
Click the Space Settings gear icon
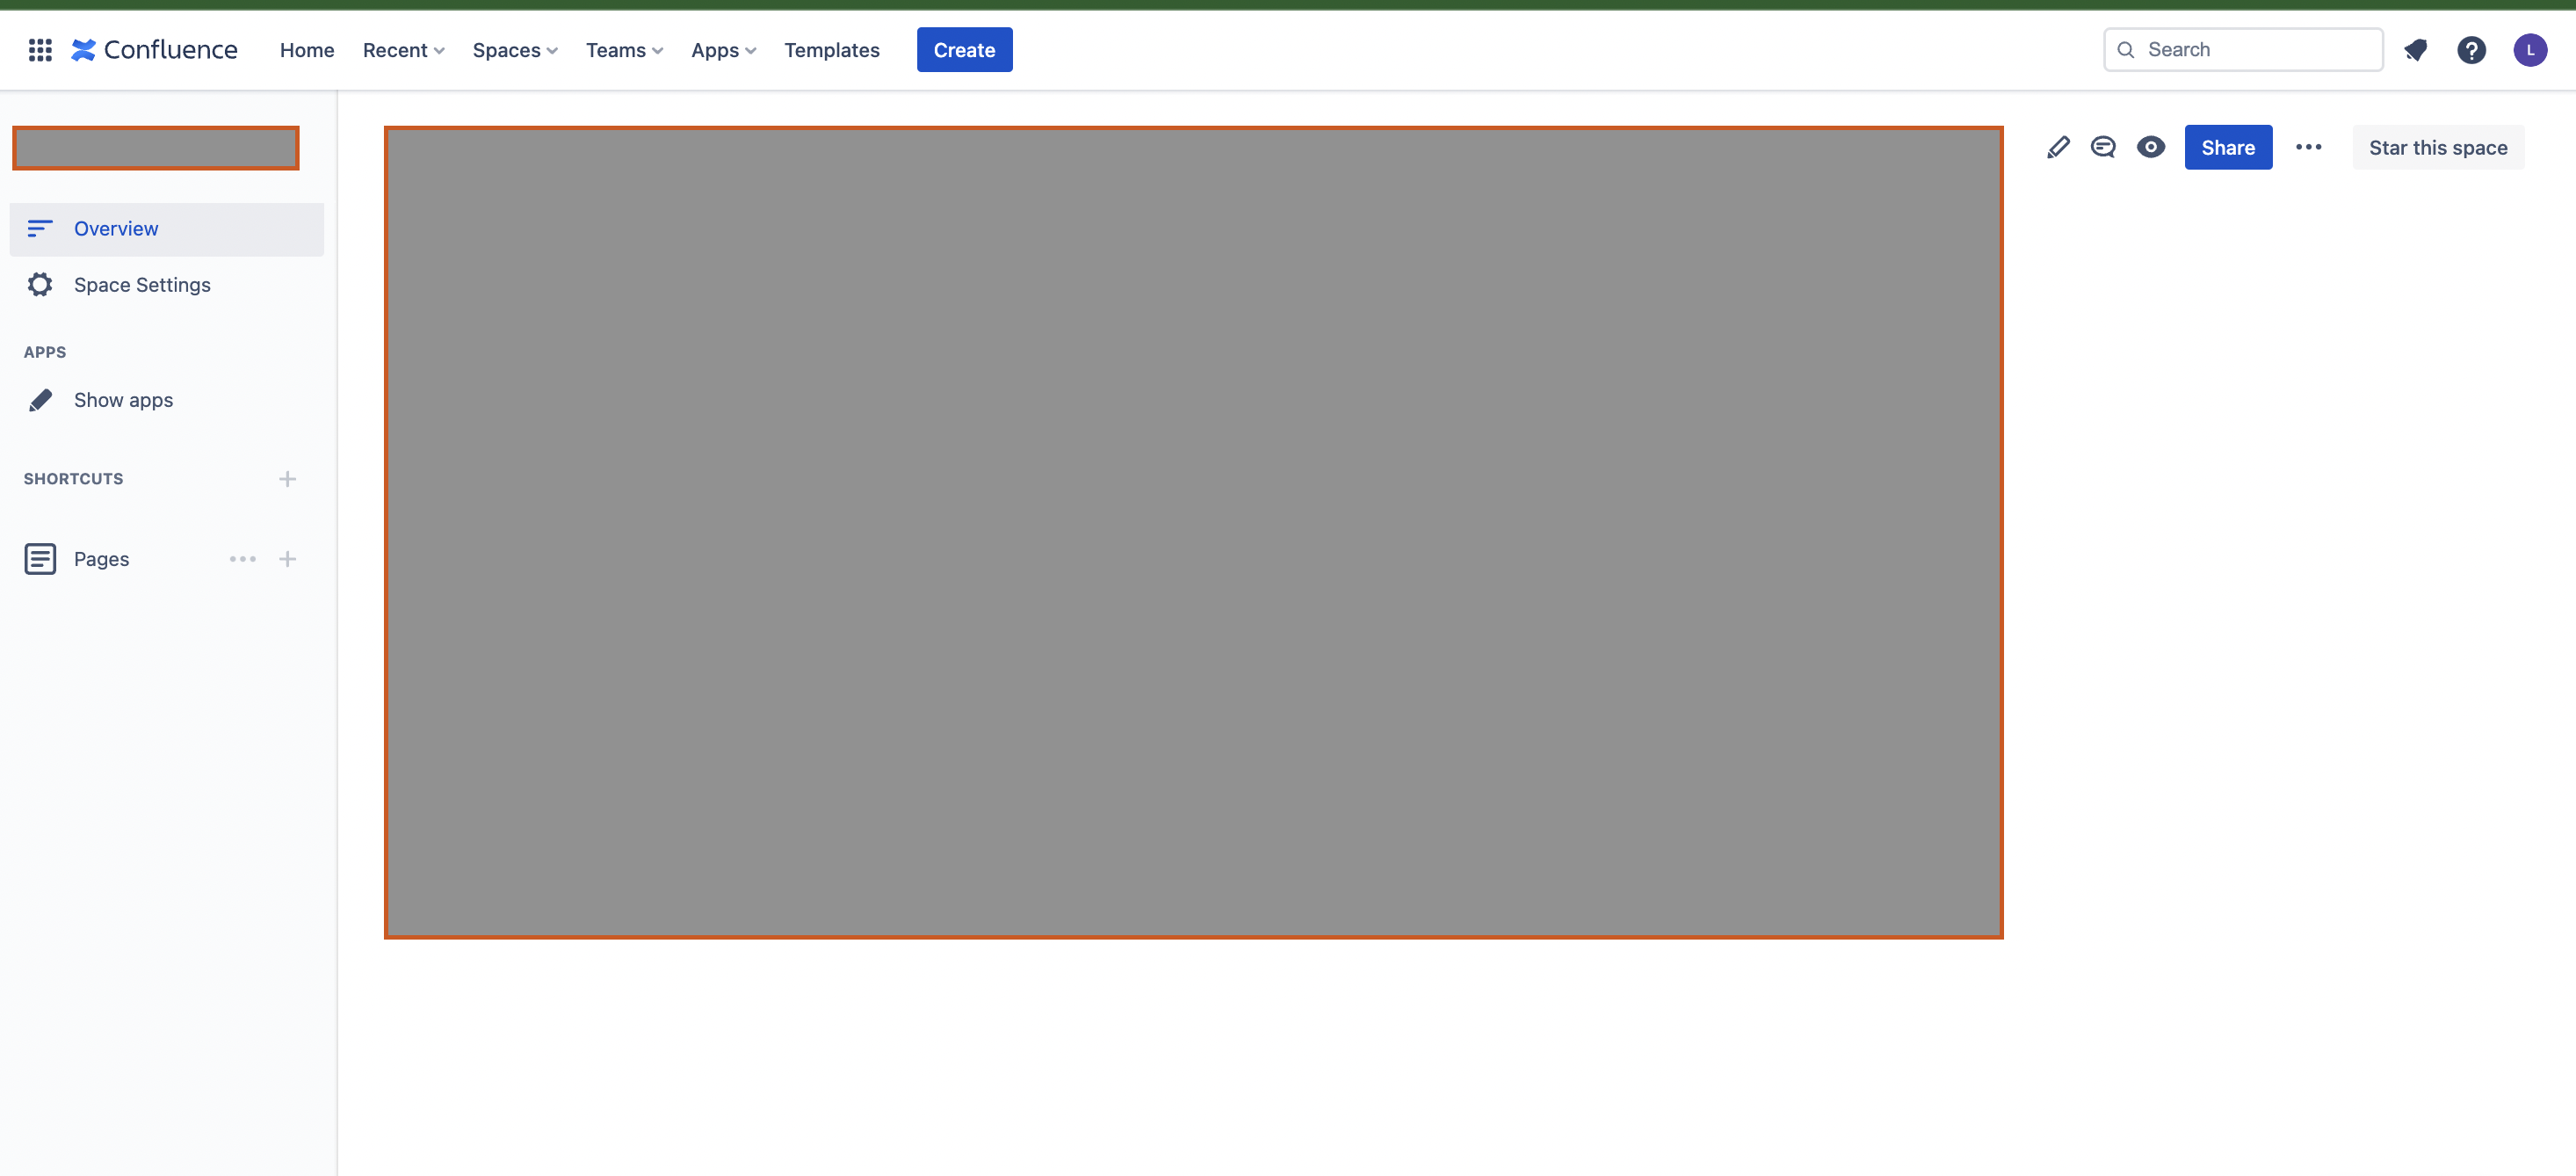40,285
